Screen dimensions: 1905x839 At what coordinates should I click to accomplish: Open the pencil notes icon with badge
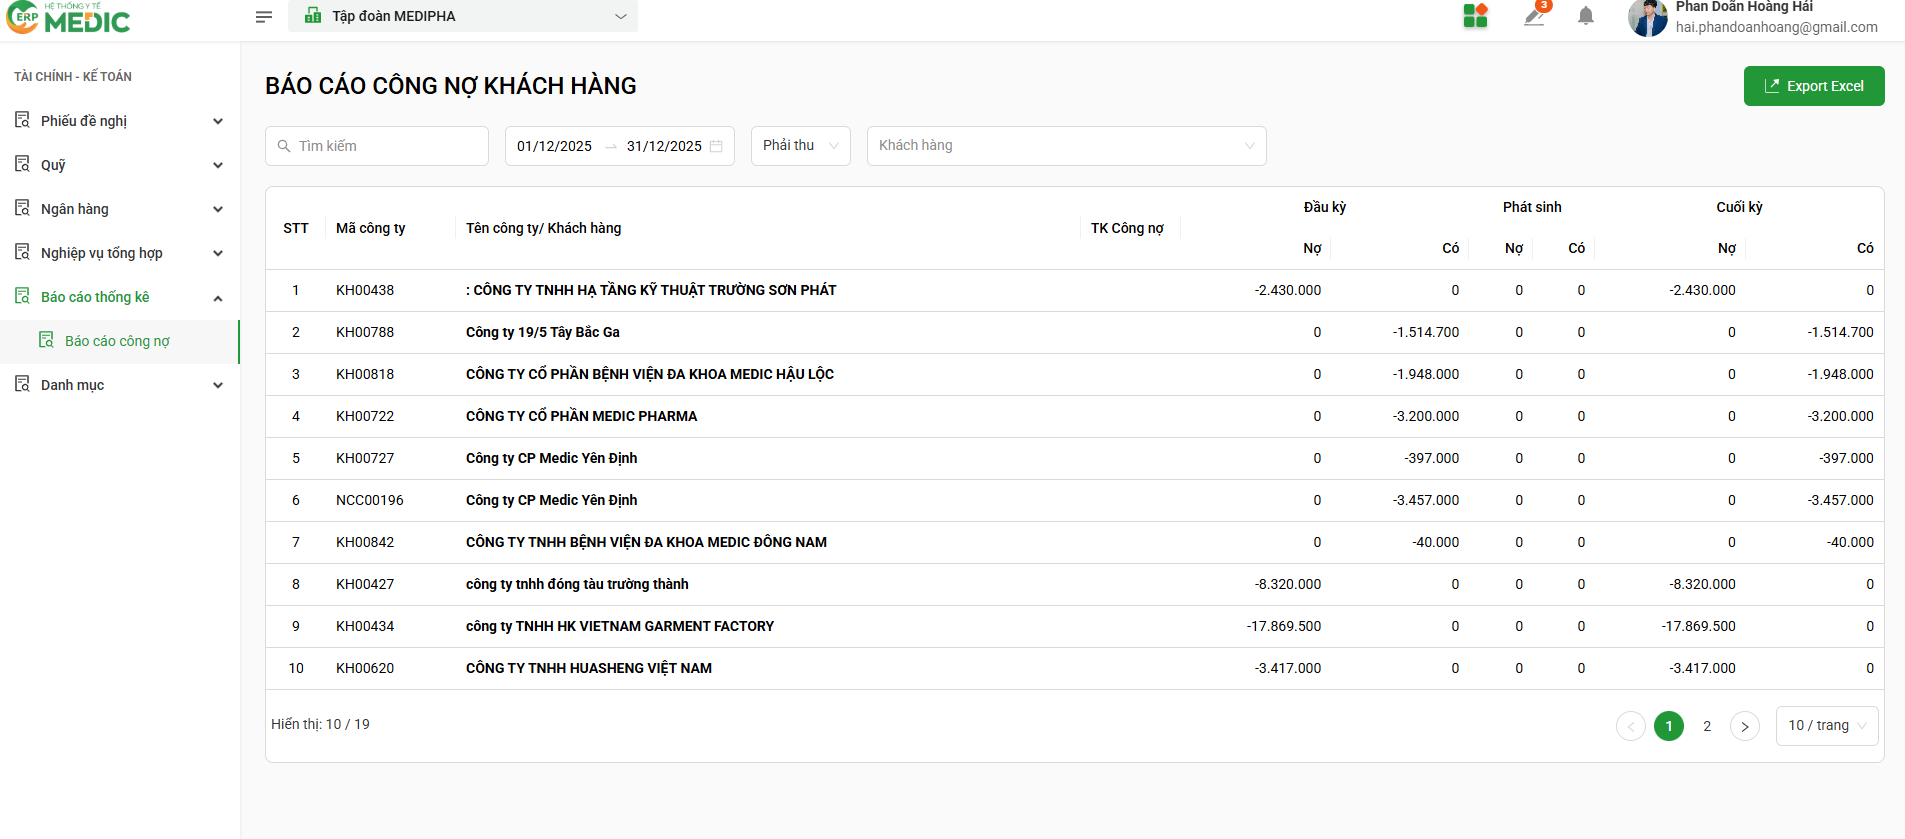1534,16
